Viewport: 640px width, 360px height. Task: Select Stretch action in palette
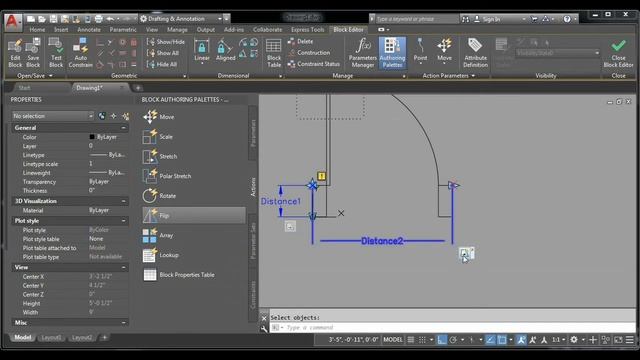coord(193,156)
